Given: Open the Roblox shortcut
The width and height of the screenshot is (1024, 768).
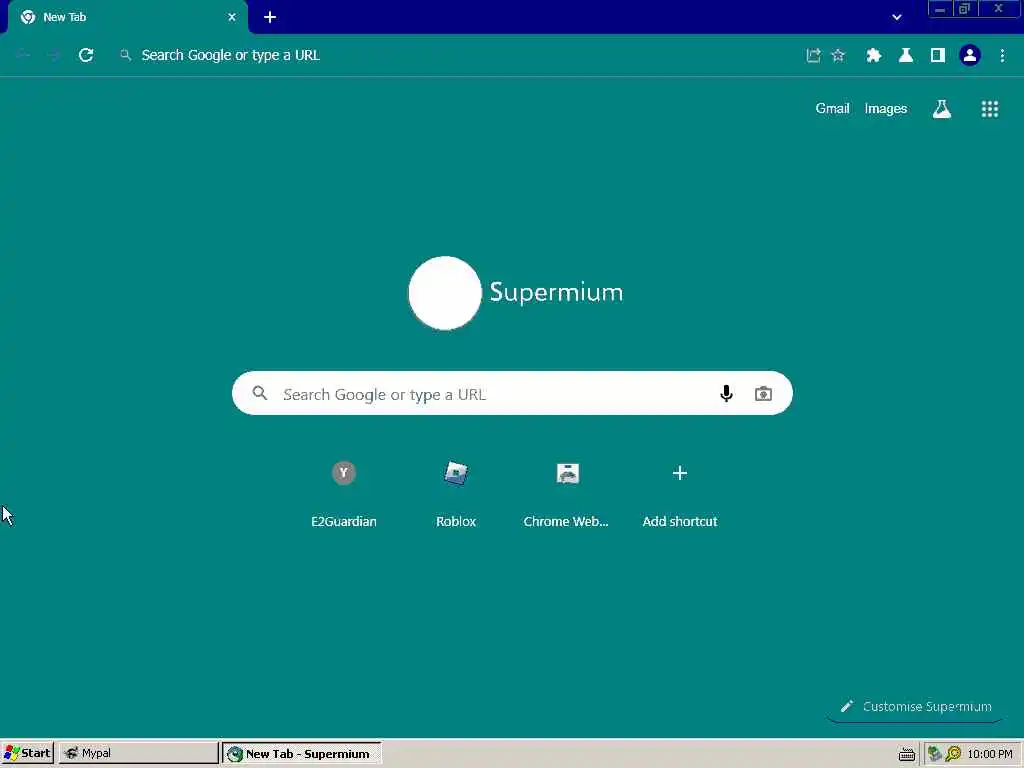Looking at the screenshot, I should pos(456,493).
